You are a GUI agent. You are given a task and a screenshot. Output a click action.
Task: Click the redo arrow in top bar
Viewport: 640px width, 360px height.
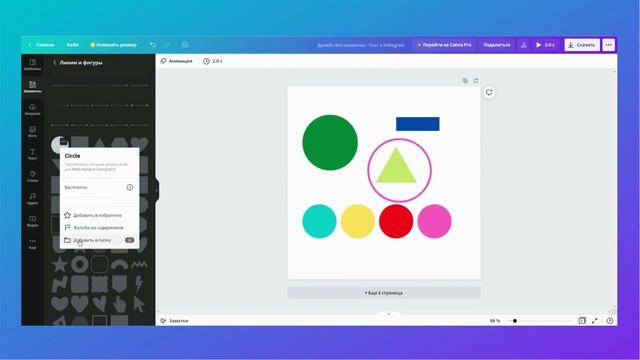[167, 45]
